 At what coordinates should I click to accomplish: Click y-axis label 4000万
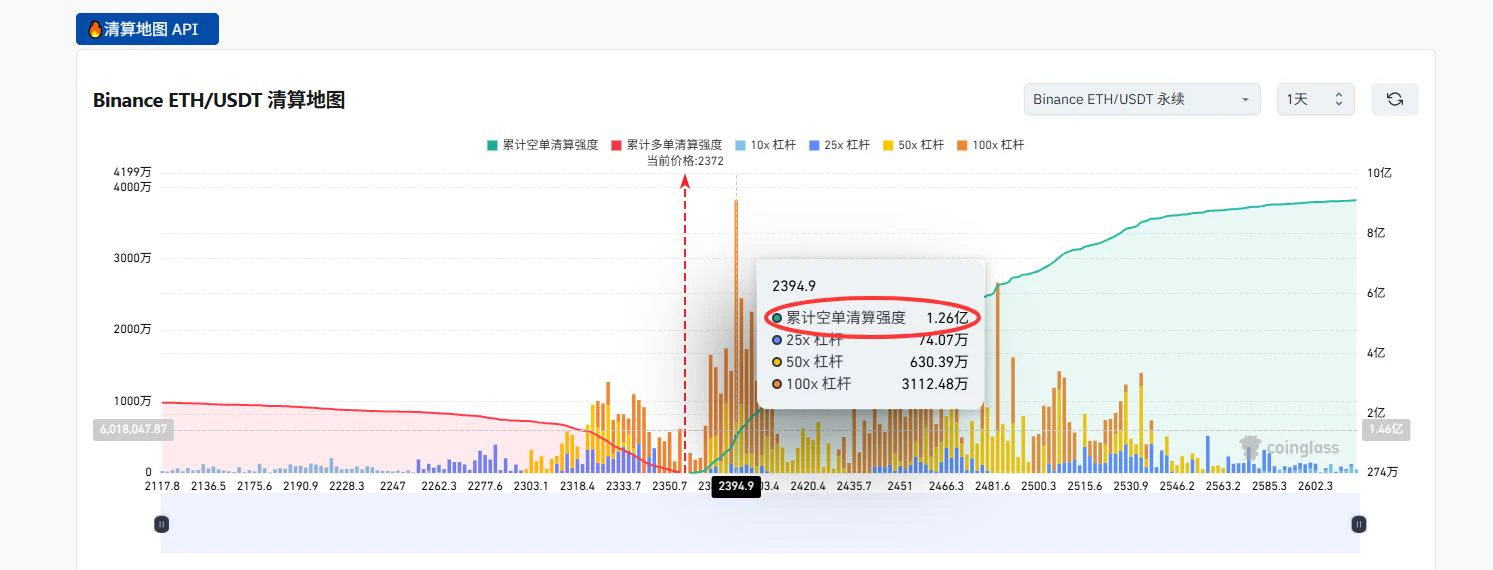click(x=133, y=187)
